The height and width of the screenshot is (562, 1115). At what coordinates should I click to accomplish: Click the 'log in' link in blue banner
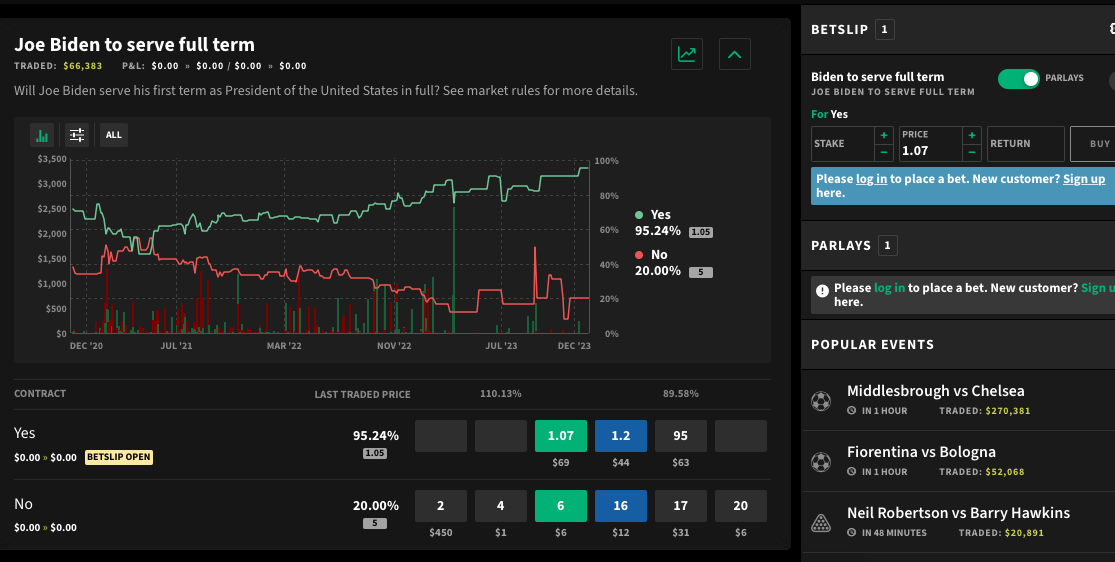[x=871, y=179]
